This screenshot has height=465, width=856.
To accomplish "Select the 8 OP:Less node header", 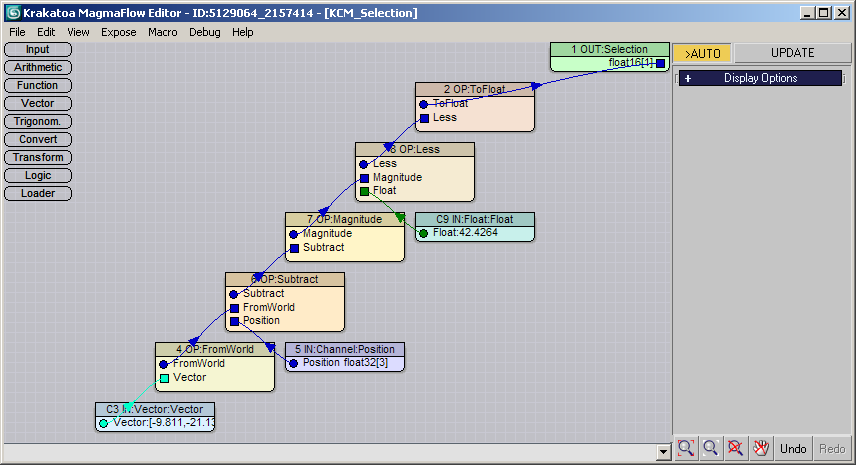I will pos(415,150).
